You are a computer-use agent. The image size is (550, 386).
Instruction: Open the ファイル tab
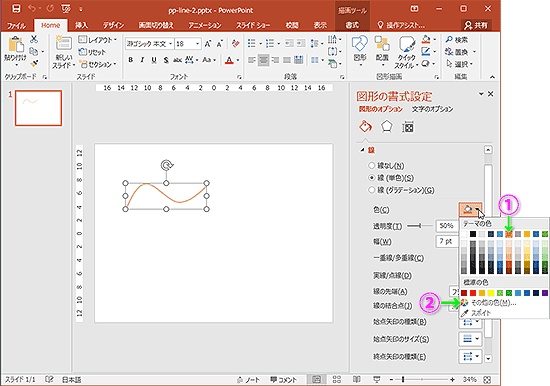pyautogui.click(x=16, y=25)
